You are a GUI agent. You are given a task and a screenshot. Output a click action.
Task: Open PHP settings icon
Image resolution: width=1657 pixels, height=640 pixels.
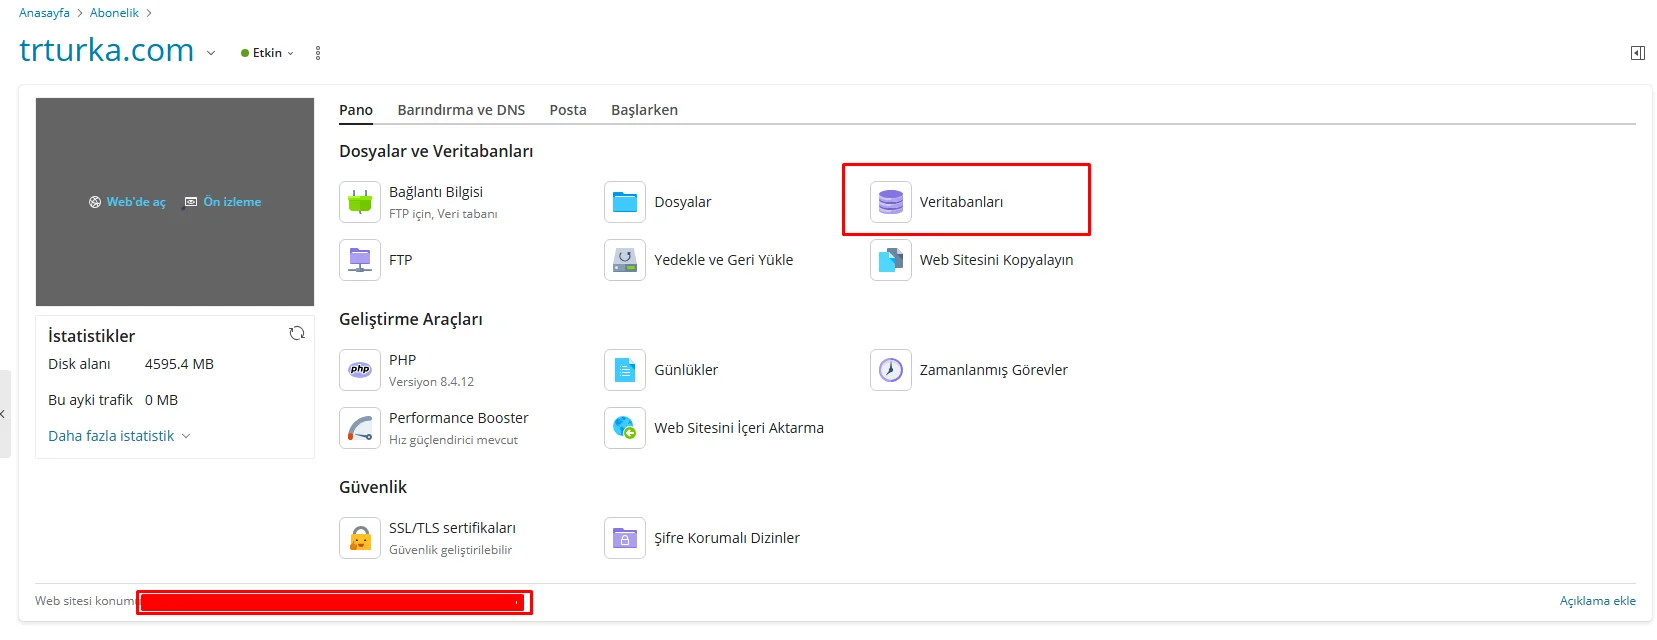[x=360, y=370]
